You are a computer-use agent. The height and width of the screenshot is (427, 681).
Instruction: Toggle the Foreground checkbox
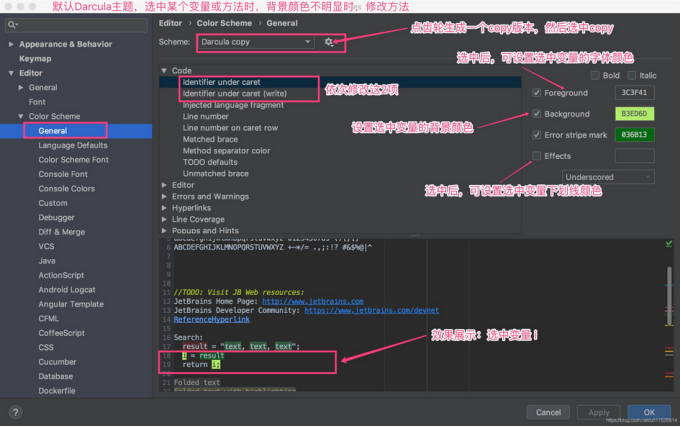(536, 93)
